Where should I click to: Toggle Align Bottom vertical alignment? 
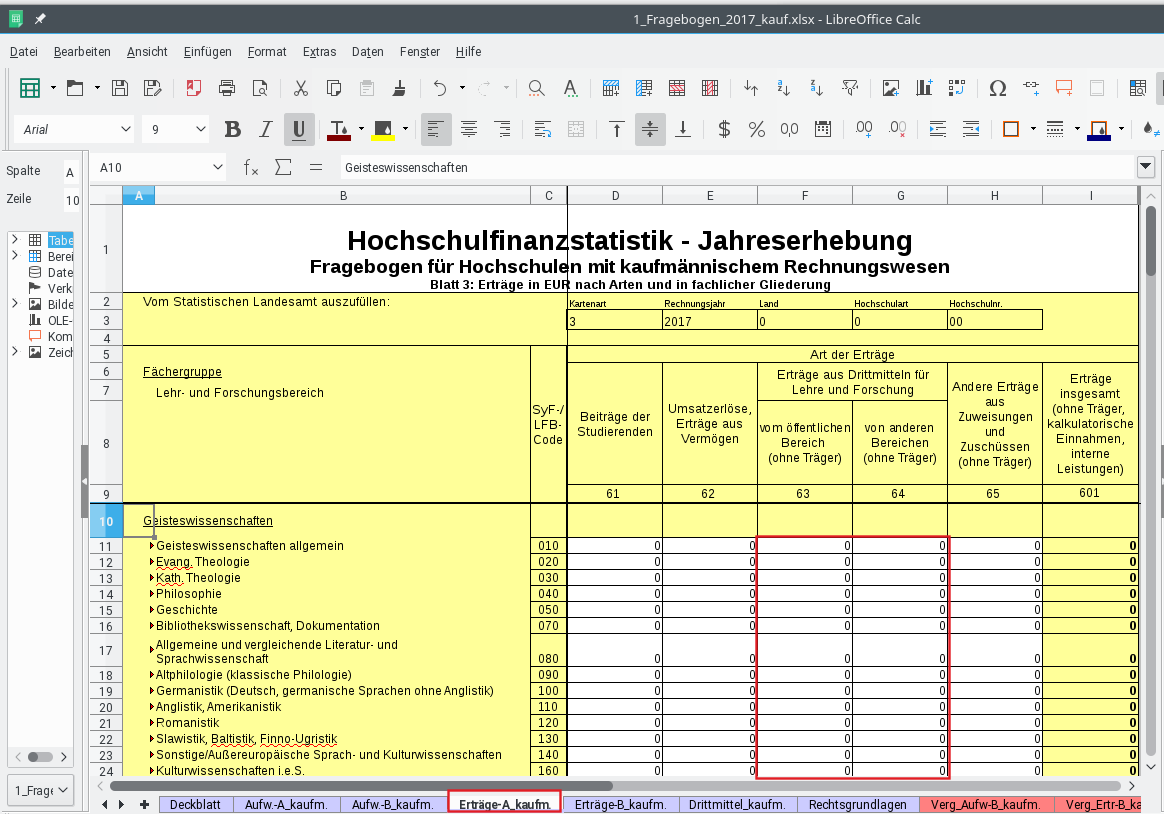click(x=683, y=129)
